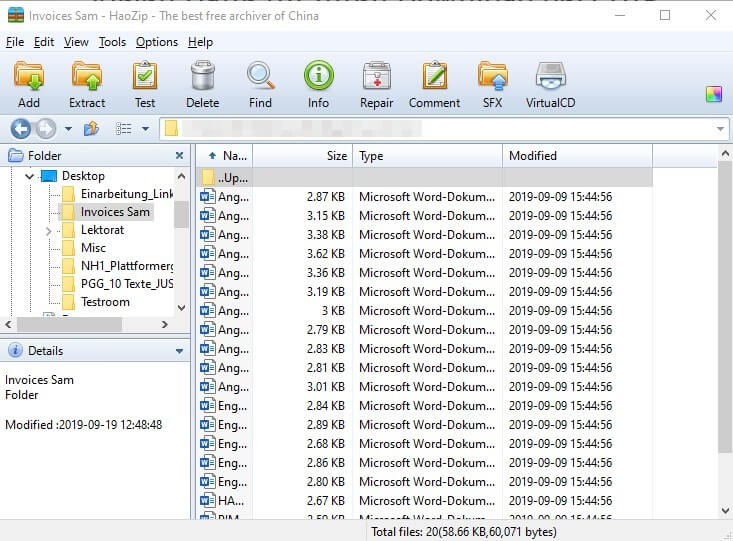Collapse the Desktop tree node

[x=29, y=176]
